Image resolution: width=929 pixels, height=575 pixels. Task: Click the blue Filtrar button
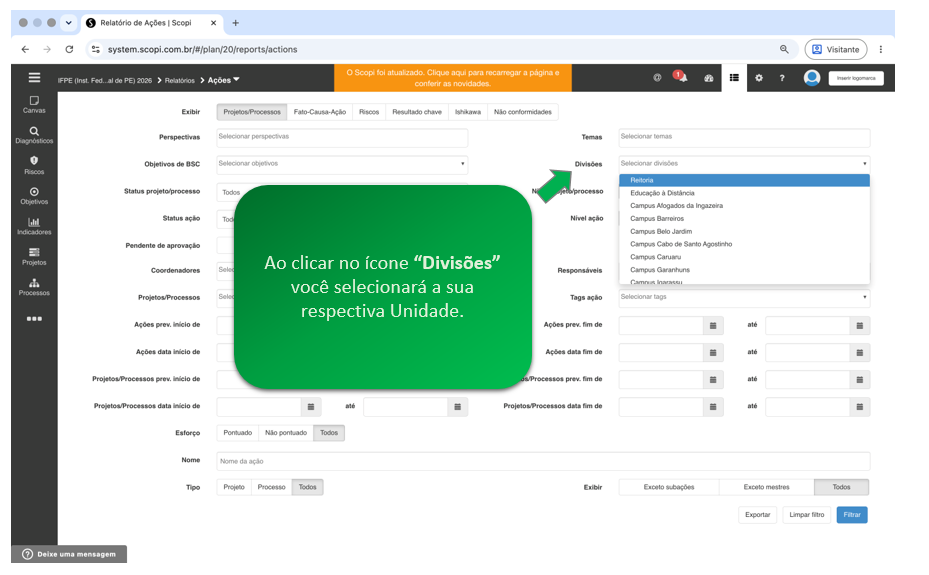(x=852, y=515)
